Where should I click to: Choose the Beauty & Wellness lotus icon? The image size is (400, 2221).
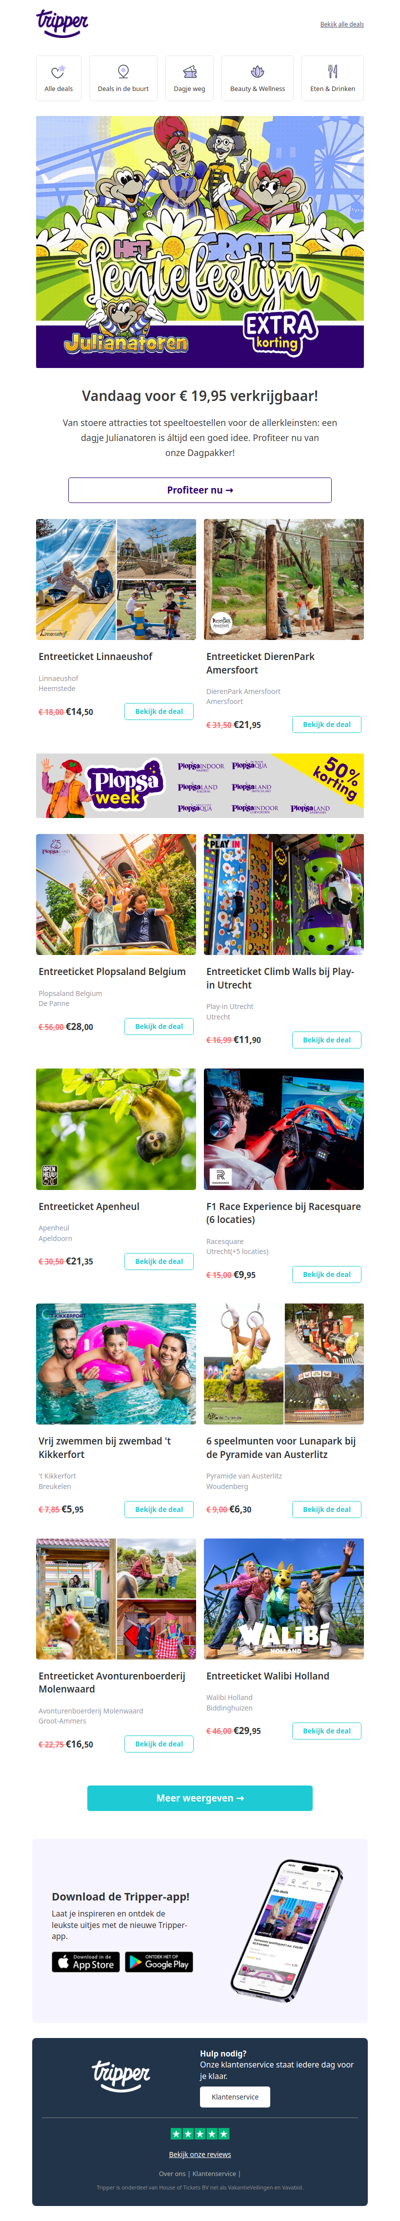[257, 71]
